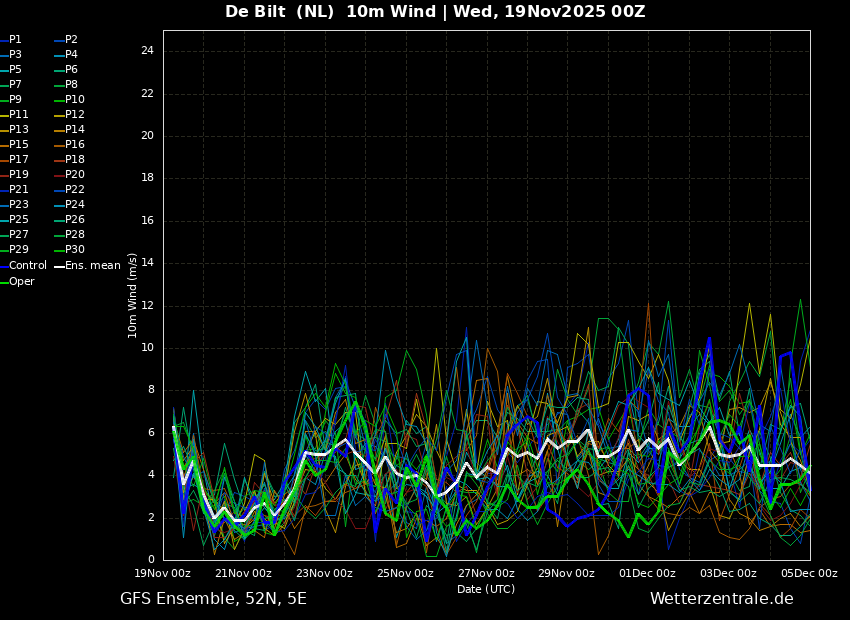Click the 01Dec 00z date axis label

(648, 573)
